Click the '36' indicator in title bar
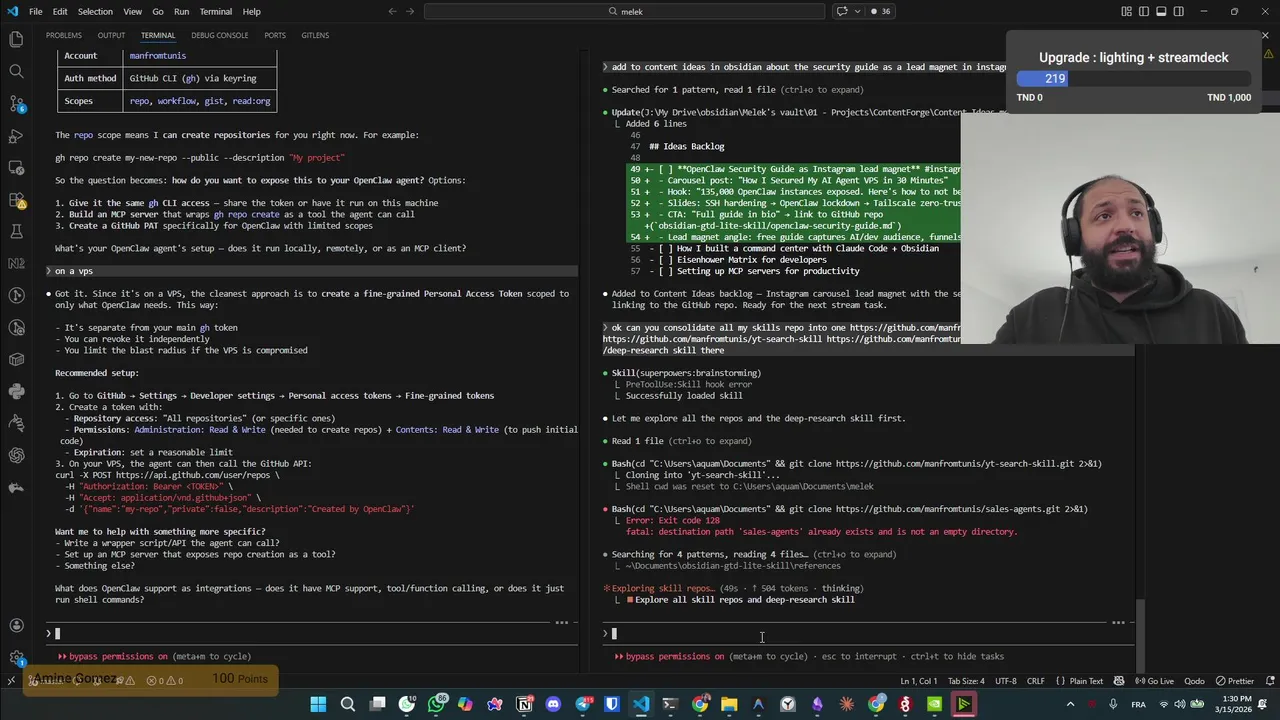 tap(880, 11)
